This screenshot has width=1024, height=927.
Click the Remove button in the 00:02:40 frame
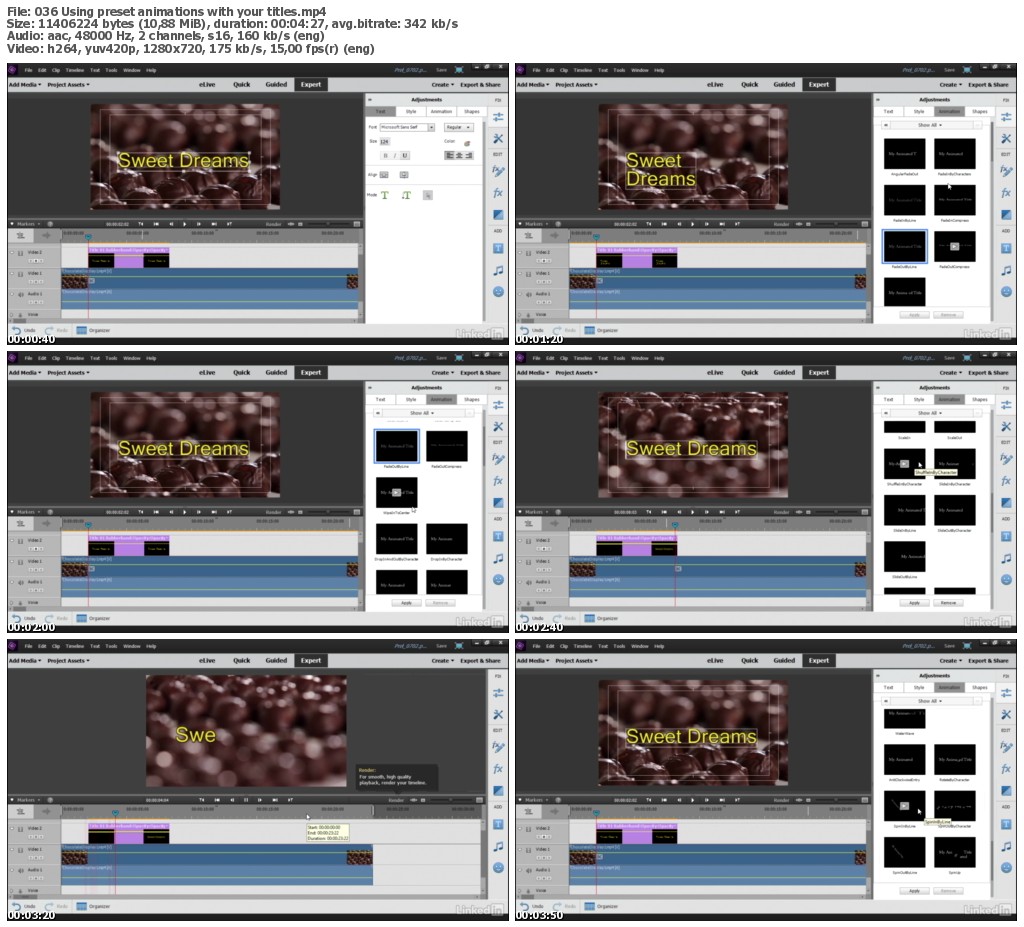(948, 603)
